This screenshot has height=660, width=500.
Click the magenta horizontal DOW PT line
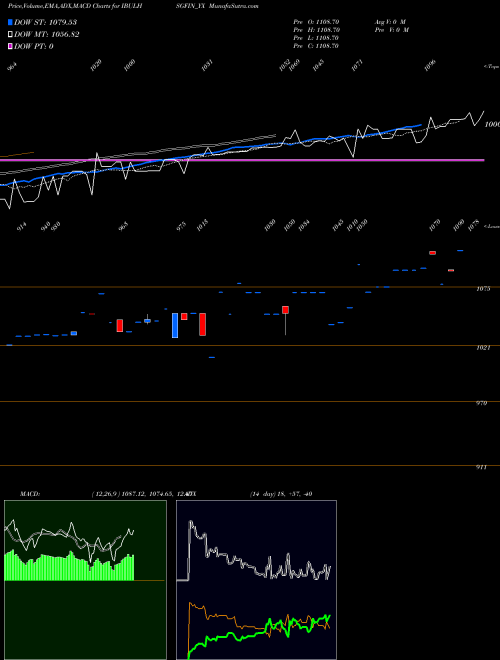(x=242, y=160)
